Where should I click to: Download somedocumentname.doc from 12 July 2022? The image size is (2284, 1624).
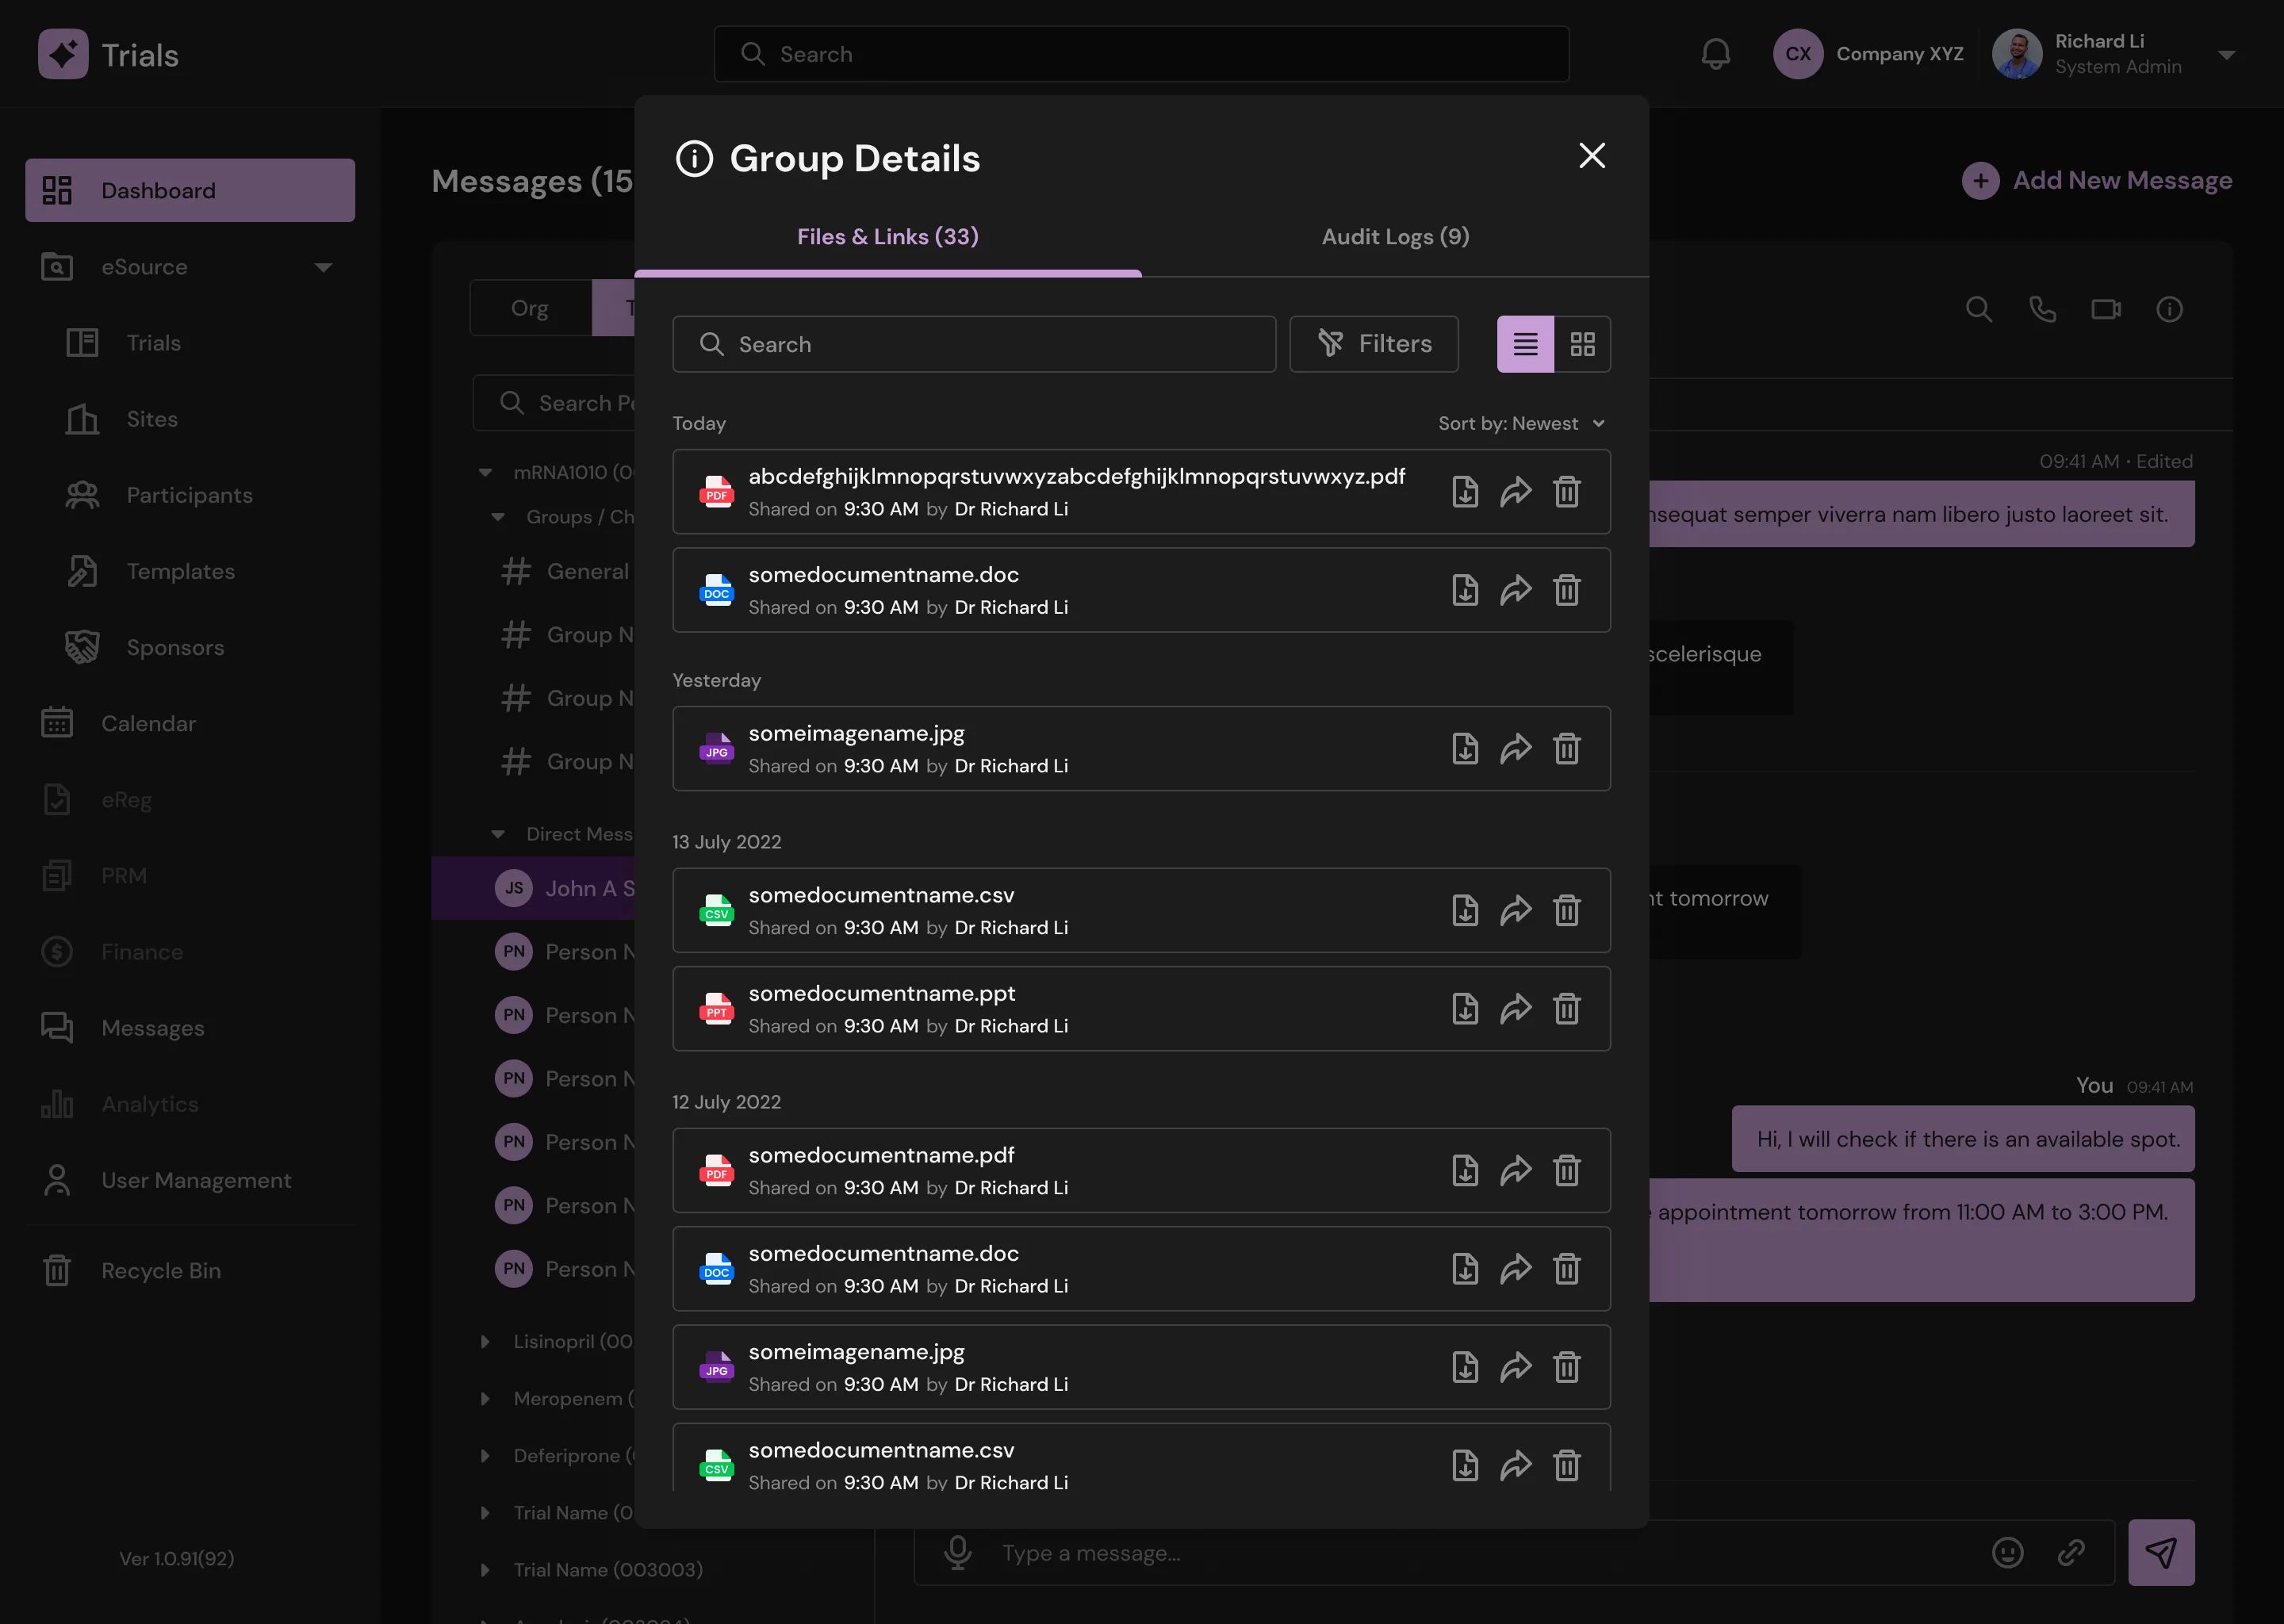click(x=1465, y=1269)
